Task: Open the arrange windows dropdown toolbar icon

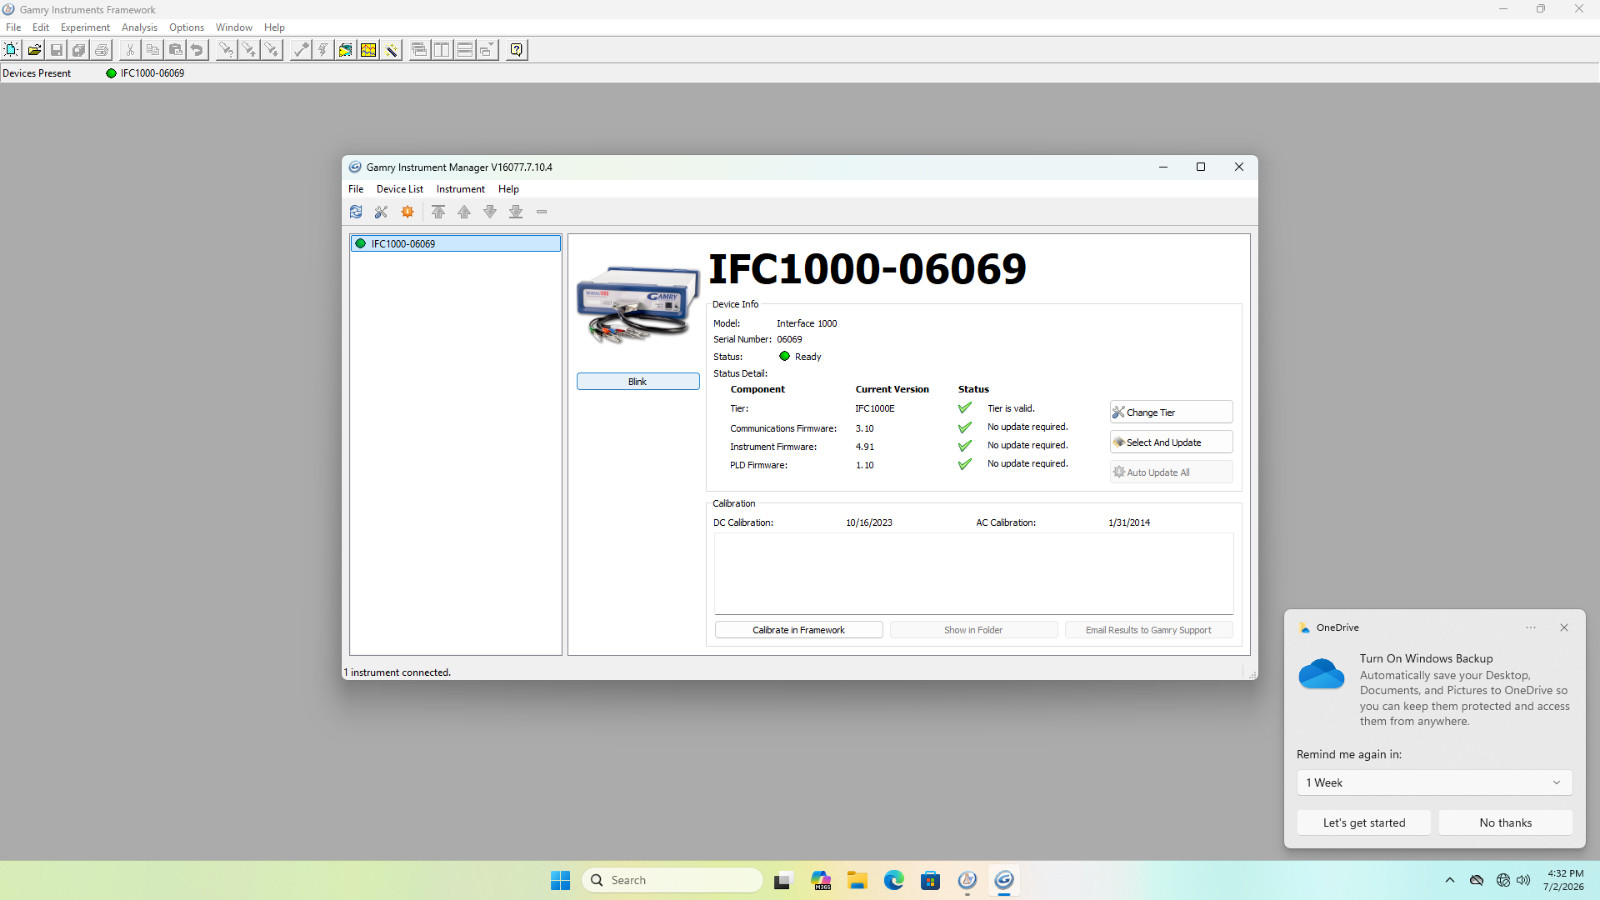Action: [486, 50]
